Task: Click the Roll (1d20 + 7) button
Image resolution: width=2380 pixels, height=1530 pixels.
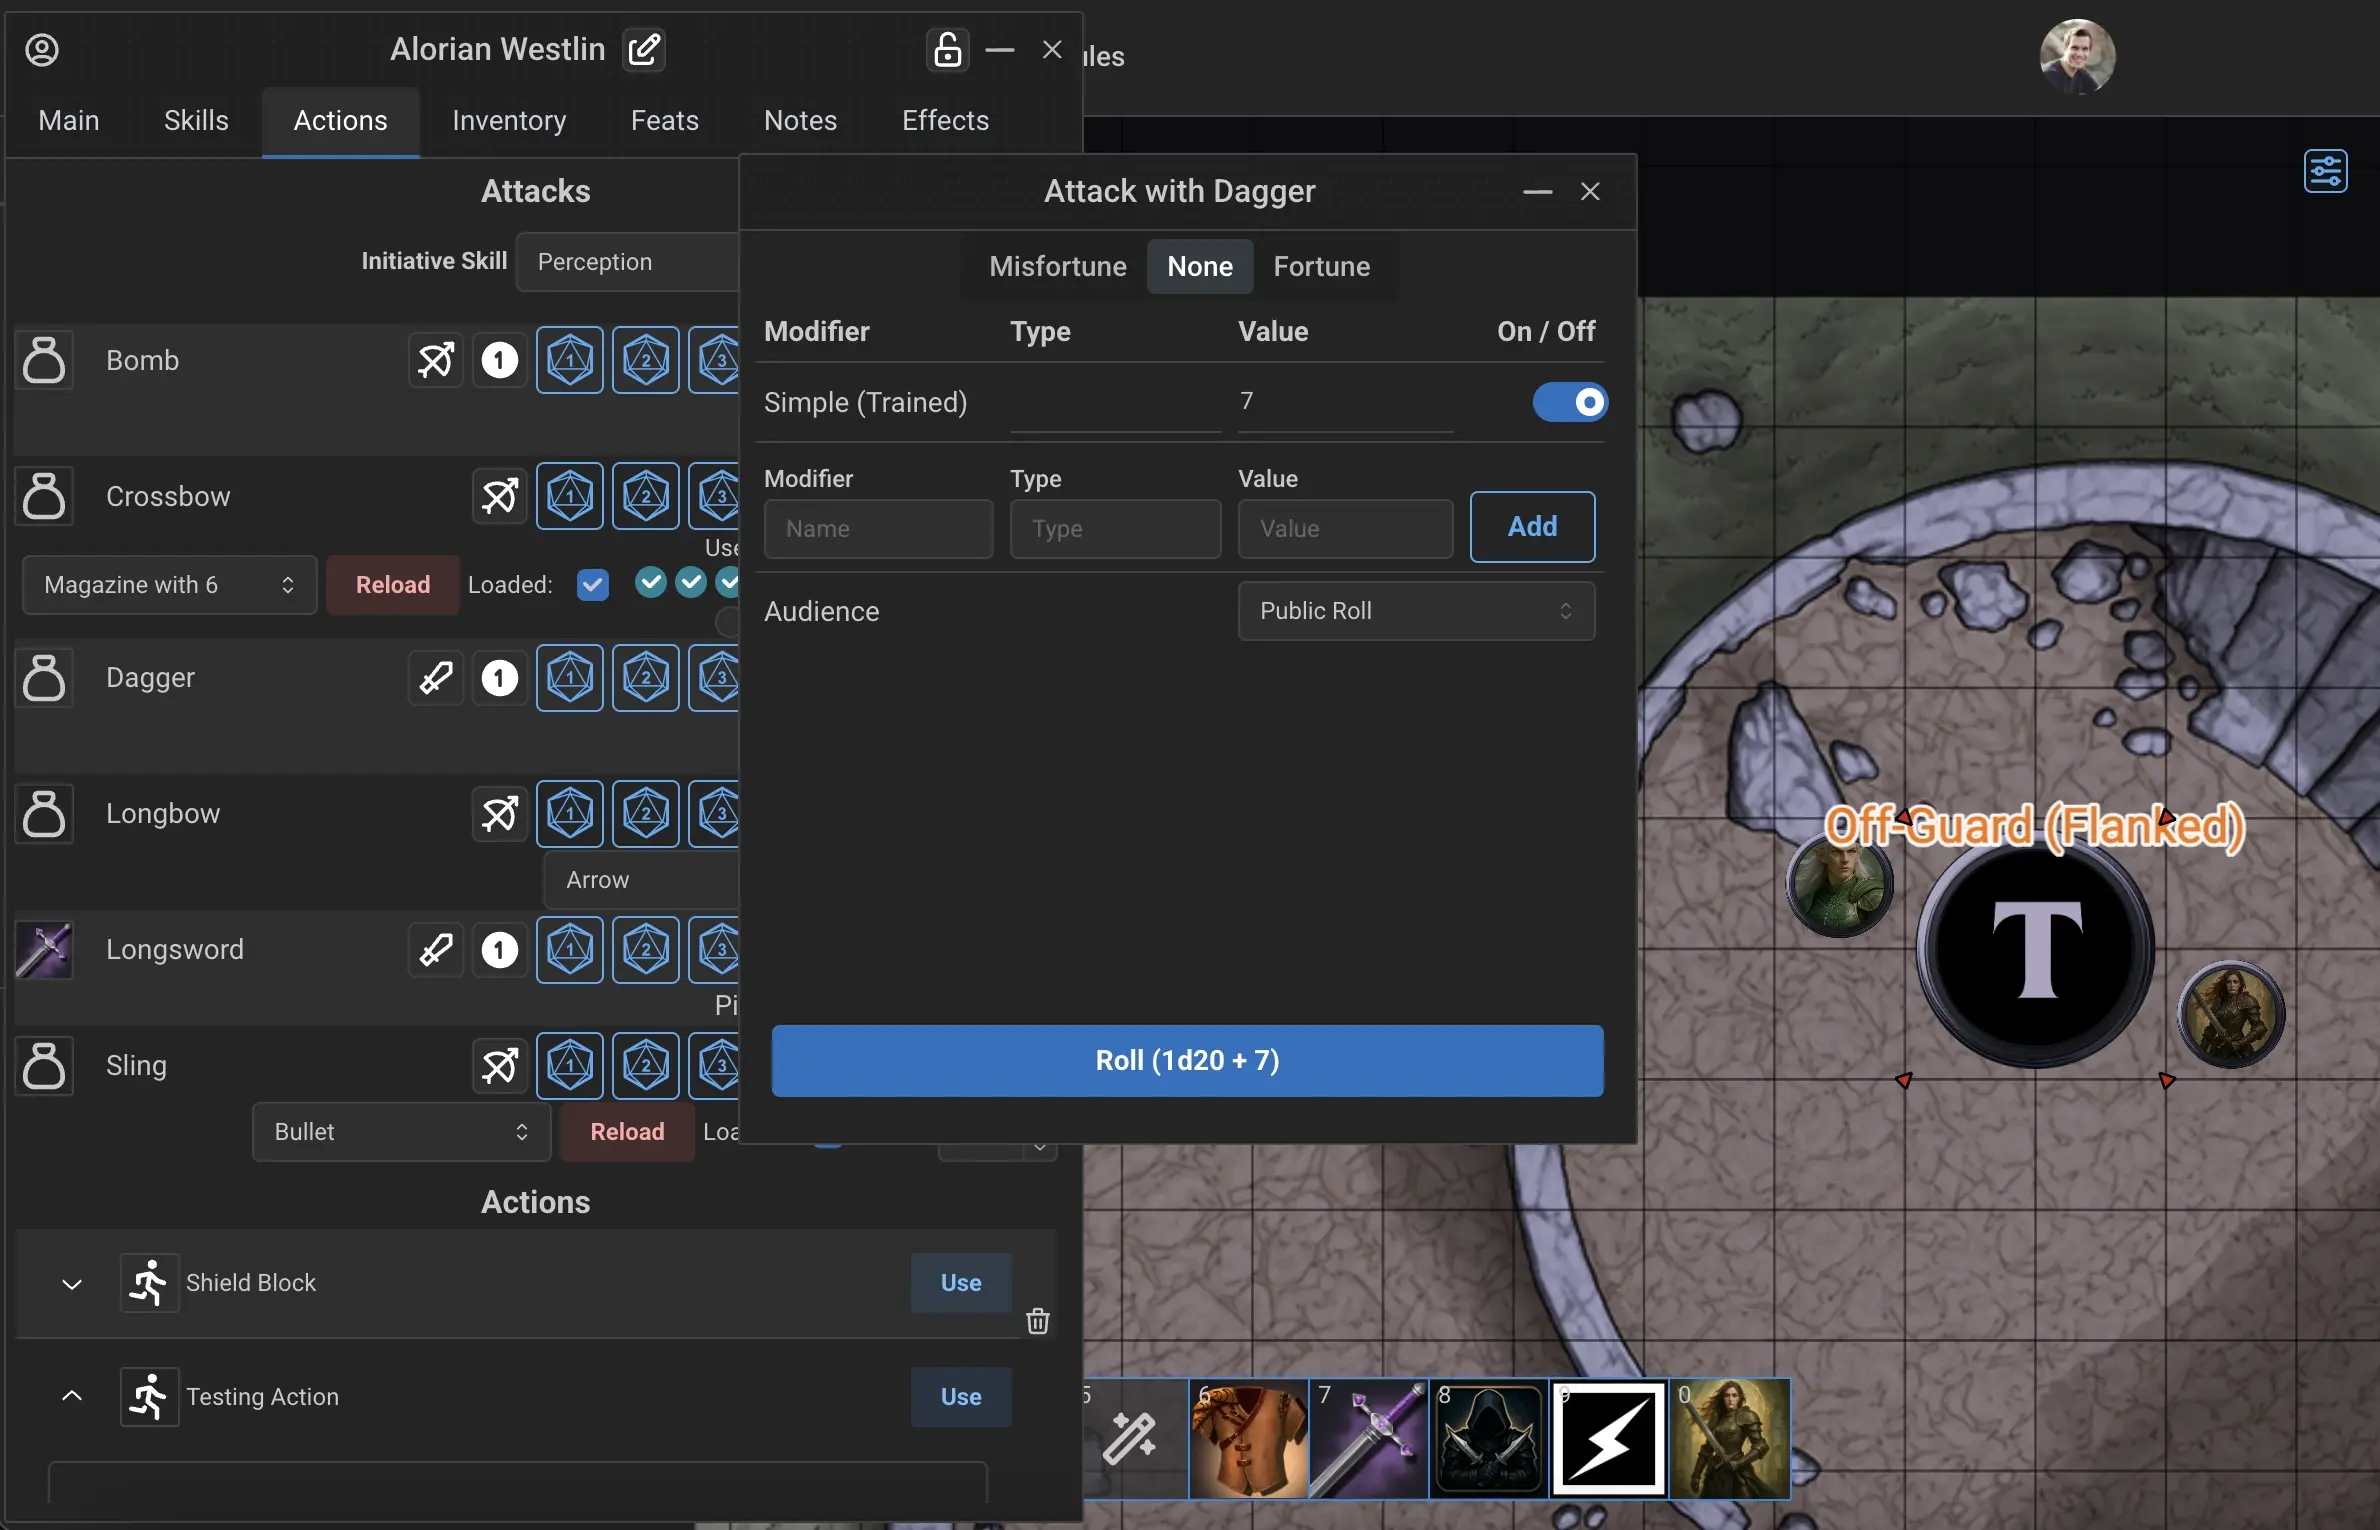Action: pyautogui.click(x=1186, y=1060)
